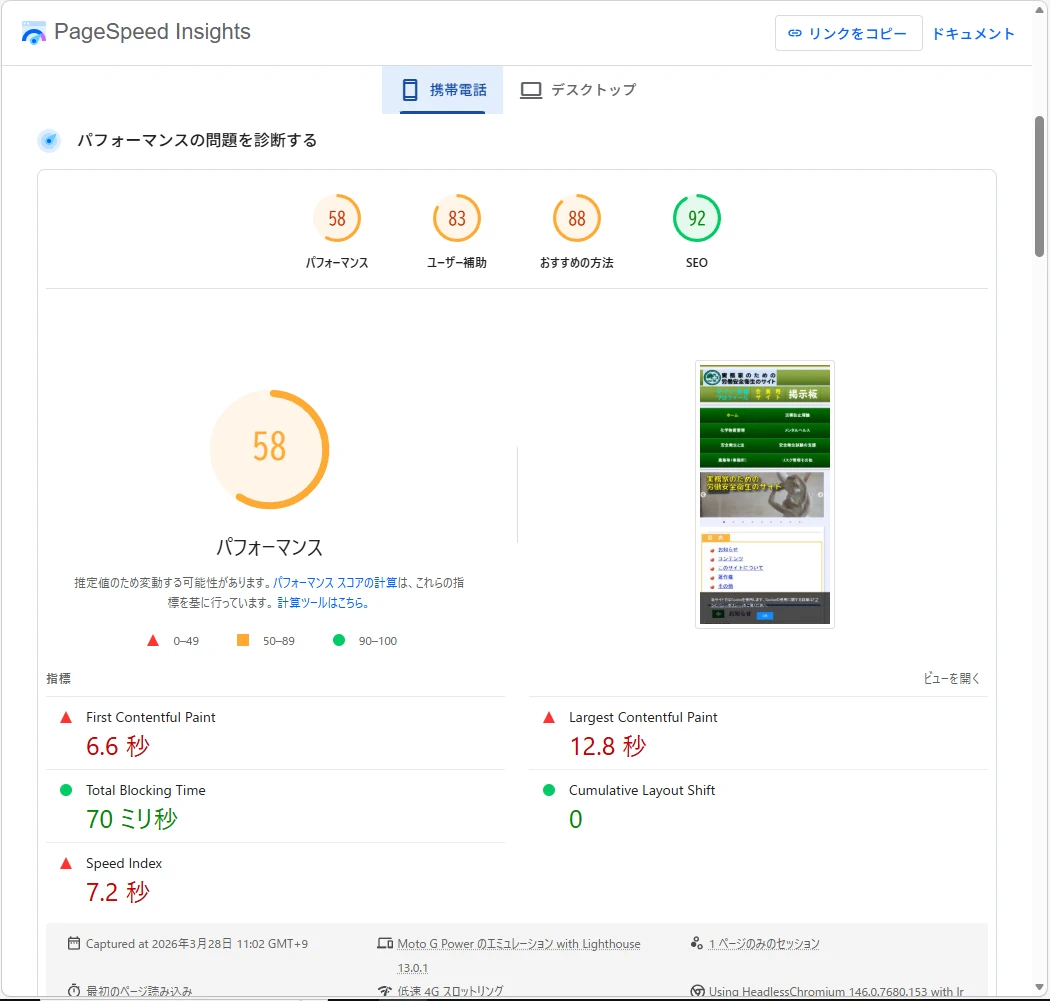This screenshot has width=1050, height=1001.
Task: Open the ドキュメント link
Action: [x=973, y=33]
